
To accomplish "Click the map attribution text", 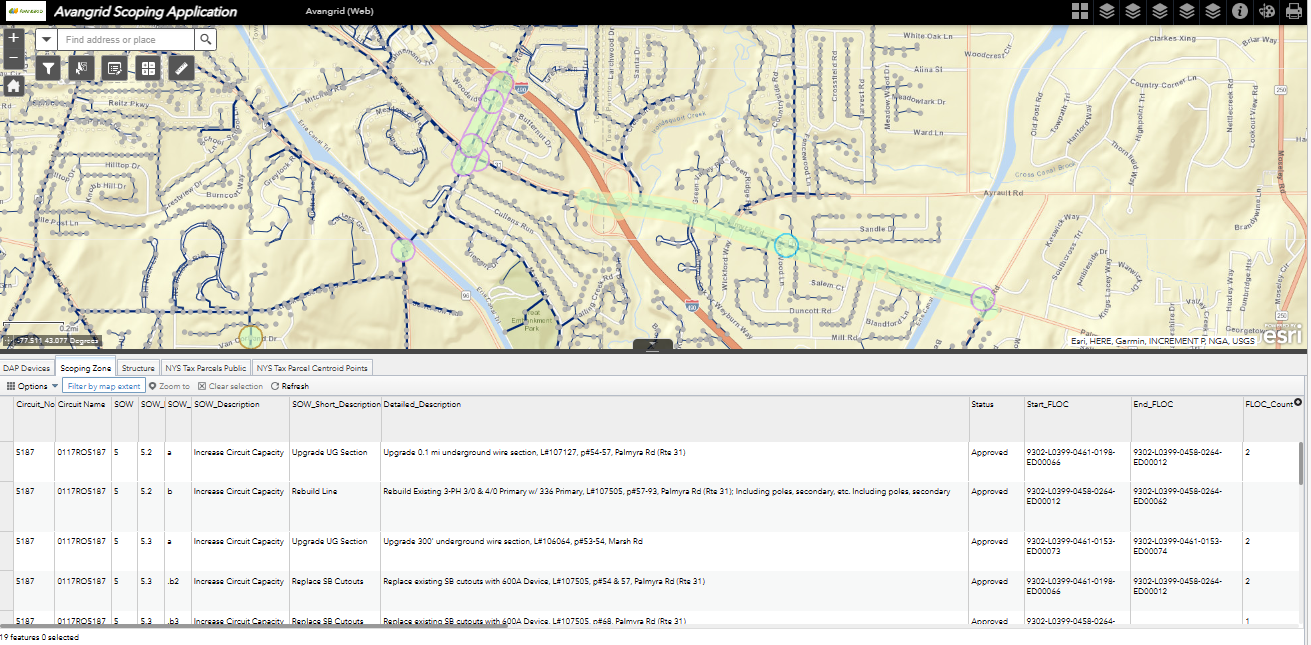I will coord(1162,341).
